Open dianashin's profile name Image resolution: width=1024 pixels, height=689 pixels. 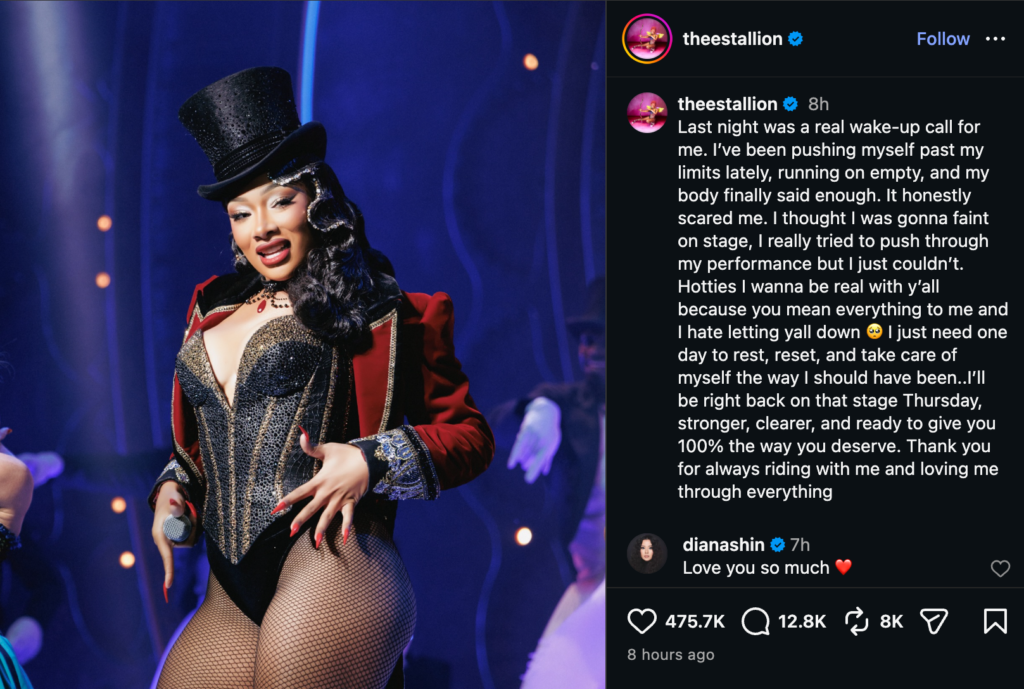click(x=723, y=544)
